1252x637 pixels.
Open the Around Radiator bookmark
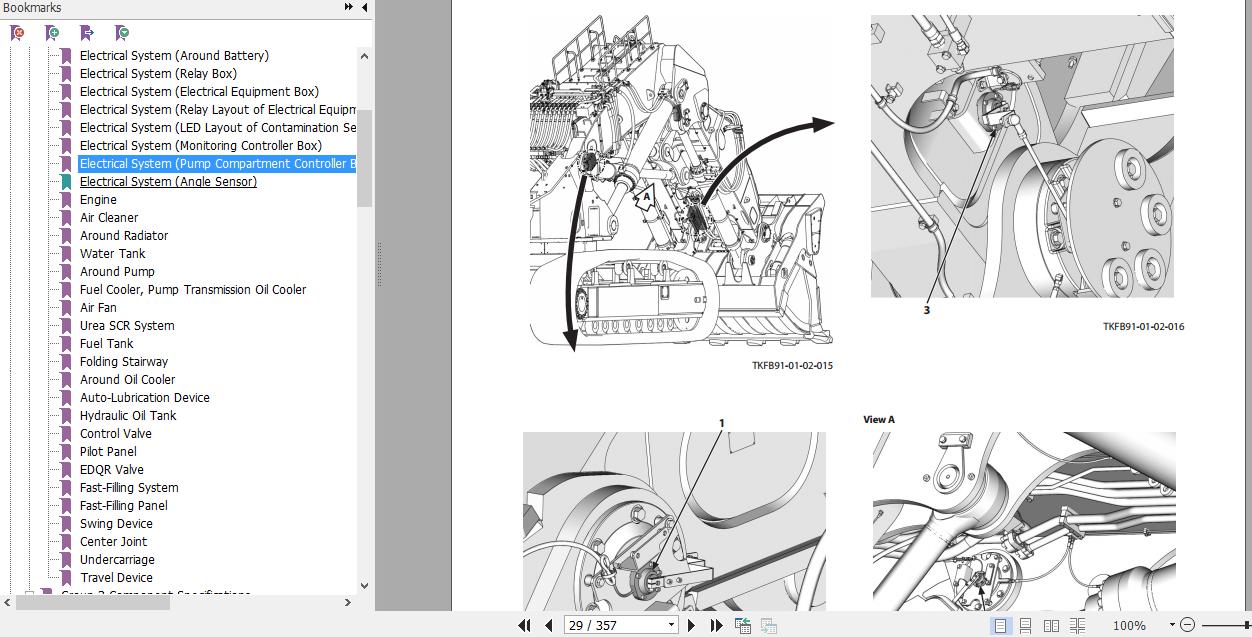124,235
